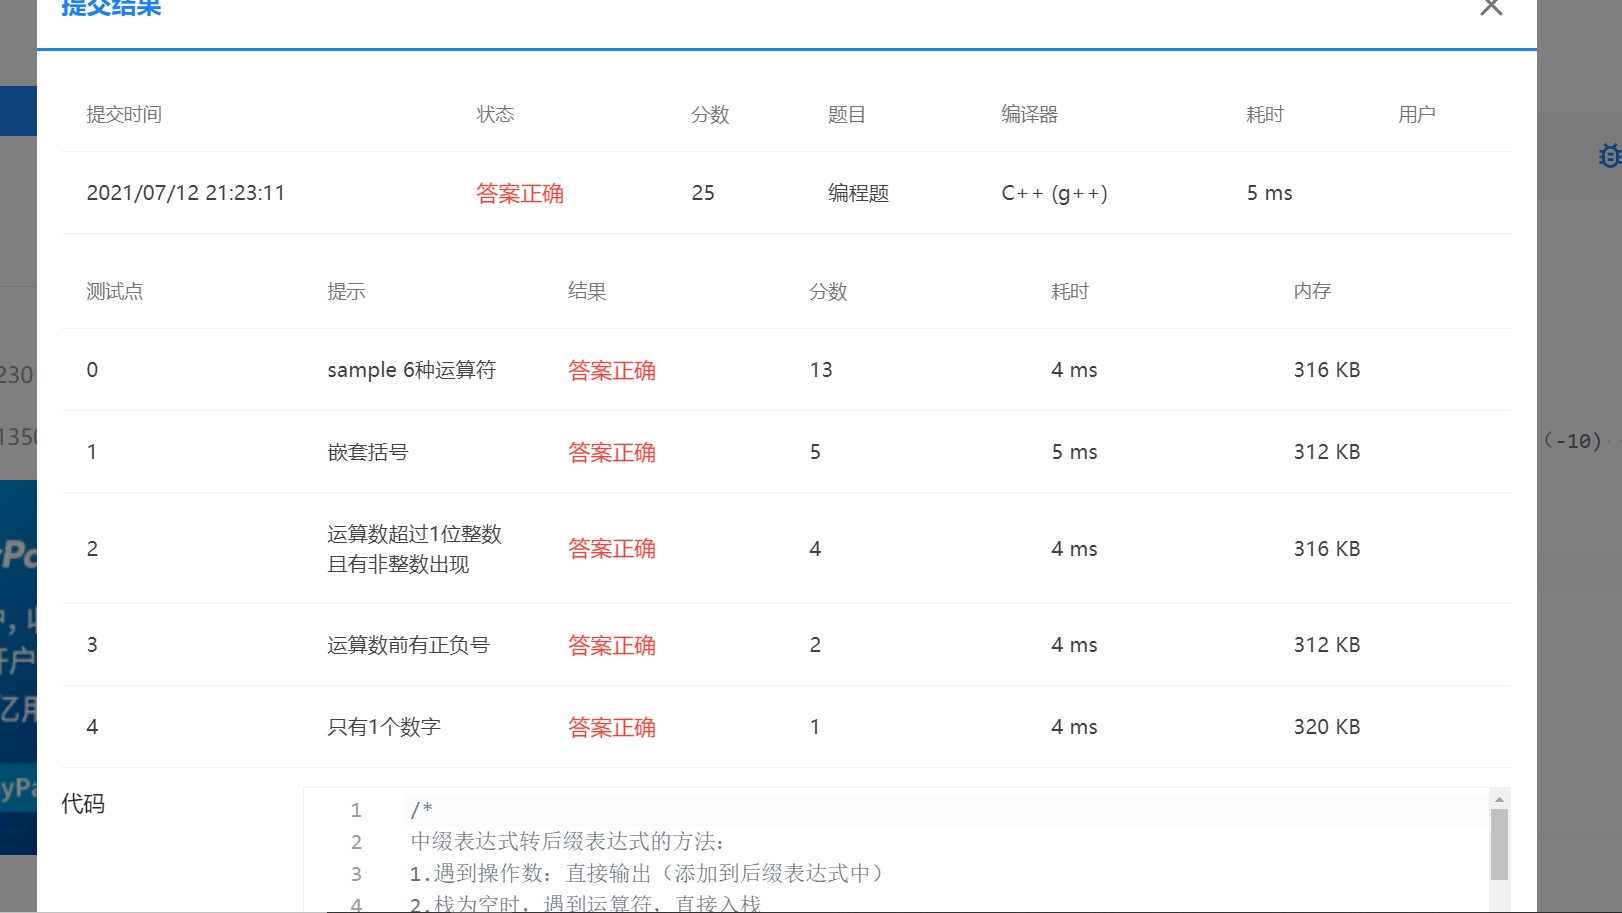Click the bug icon behind the dialog
The height and width of the screenshot is (913, 1622).
[x=1609, y=156]
